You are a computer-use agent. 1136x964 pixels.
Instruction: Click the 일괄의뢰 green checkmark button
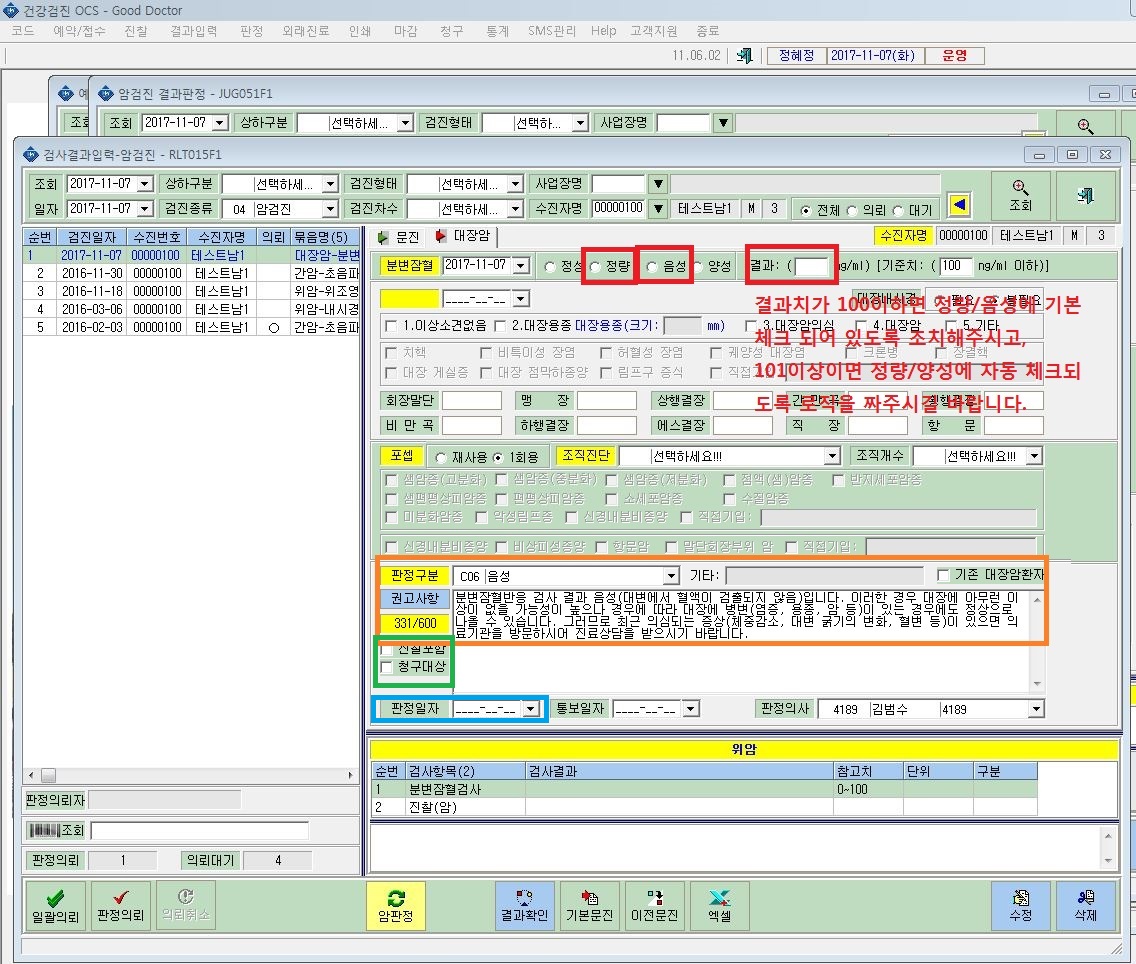point(55,905)
